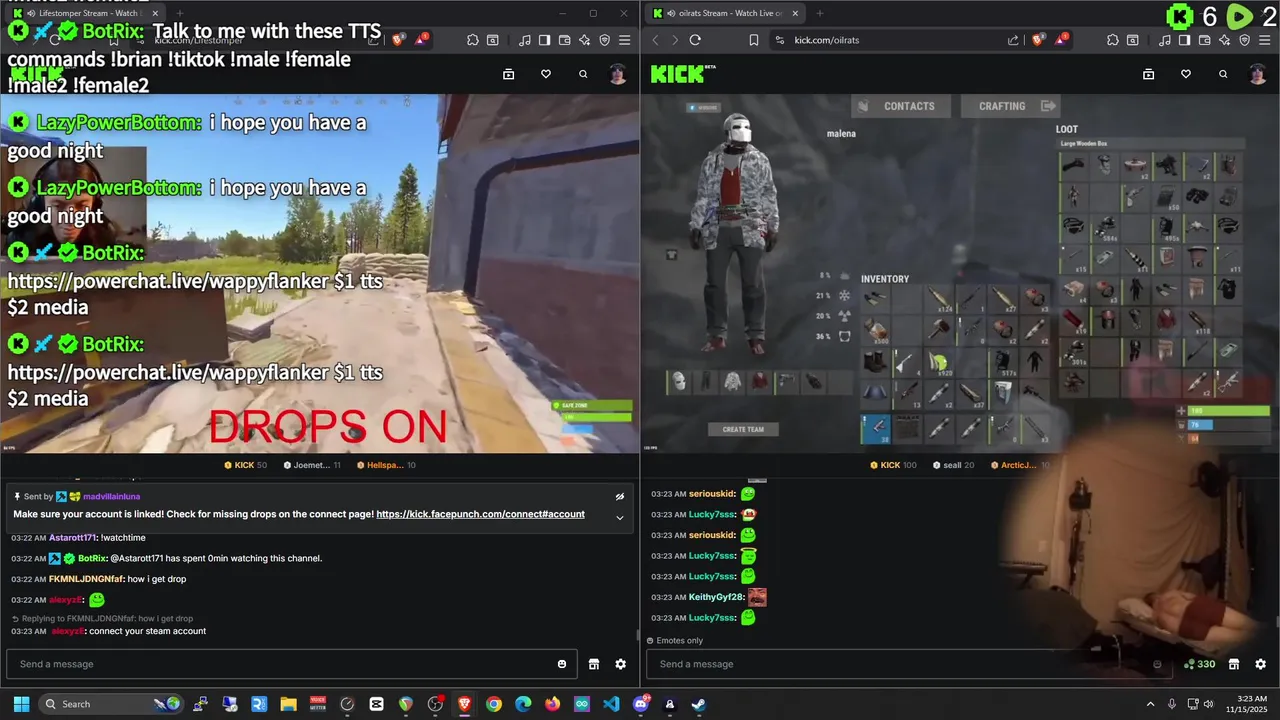Open profile avatar menu on Lifestomper page
1280x720 pixels.
click(x=618, y=74)
